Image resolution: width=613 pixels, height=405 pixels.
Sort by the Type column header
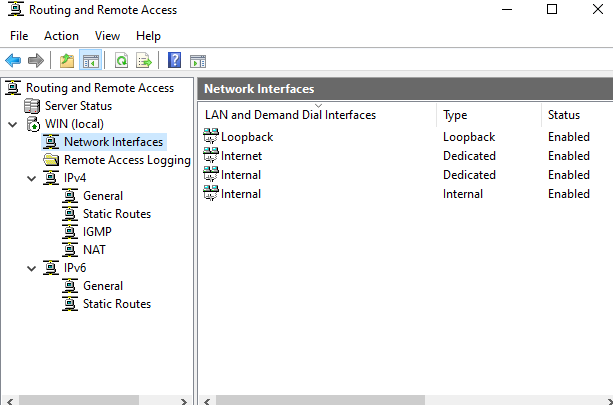489,115
